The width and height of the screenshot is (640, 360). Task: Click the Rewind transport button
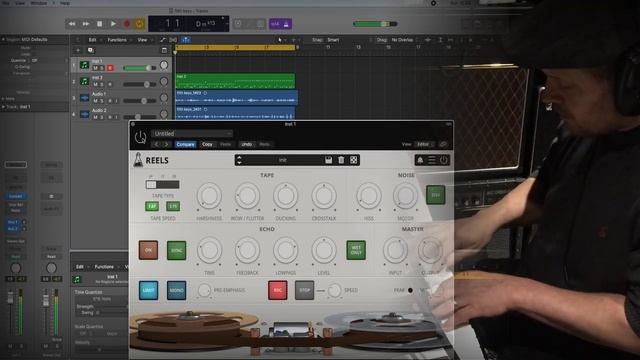(72, 24)
